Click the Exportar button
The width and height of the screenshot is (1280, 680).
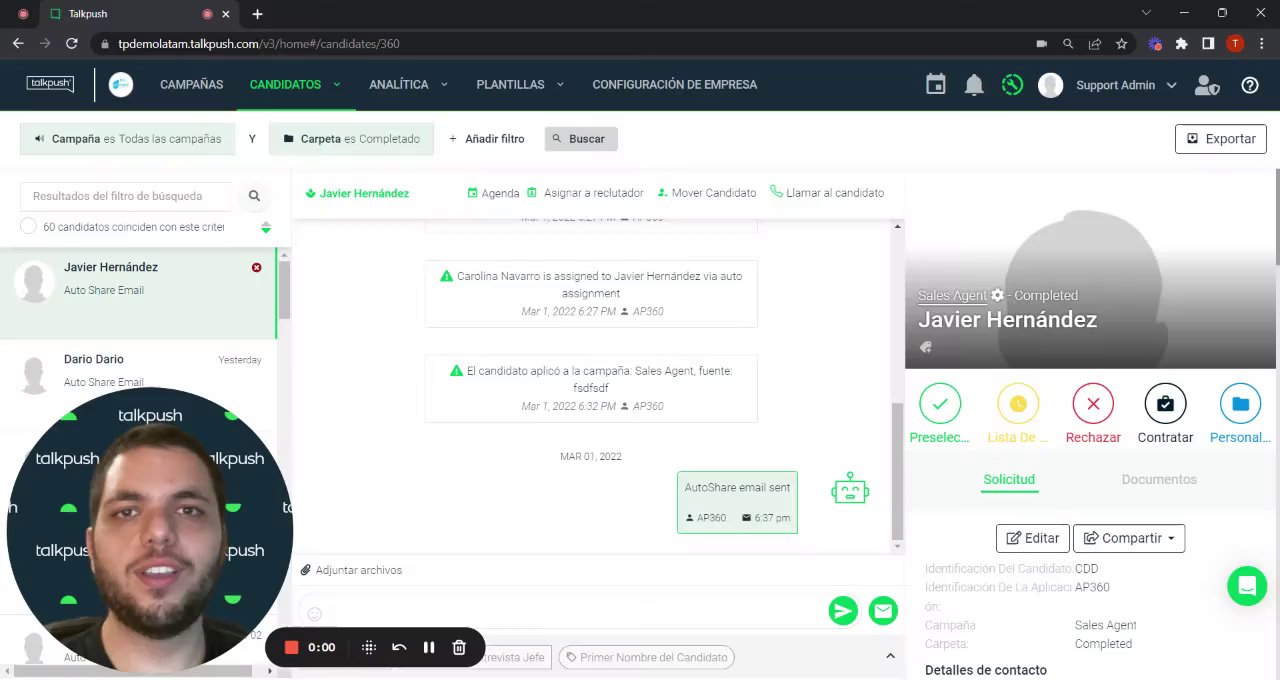tap(1221, 139)
